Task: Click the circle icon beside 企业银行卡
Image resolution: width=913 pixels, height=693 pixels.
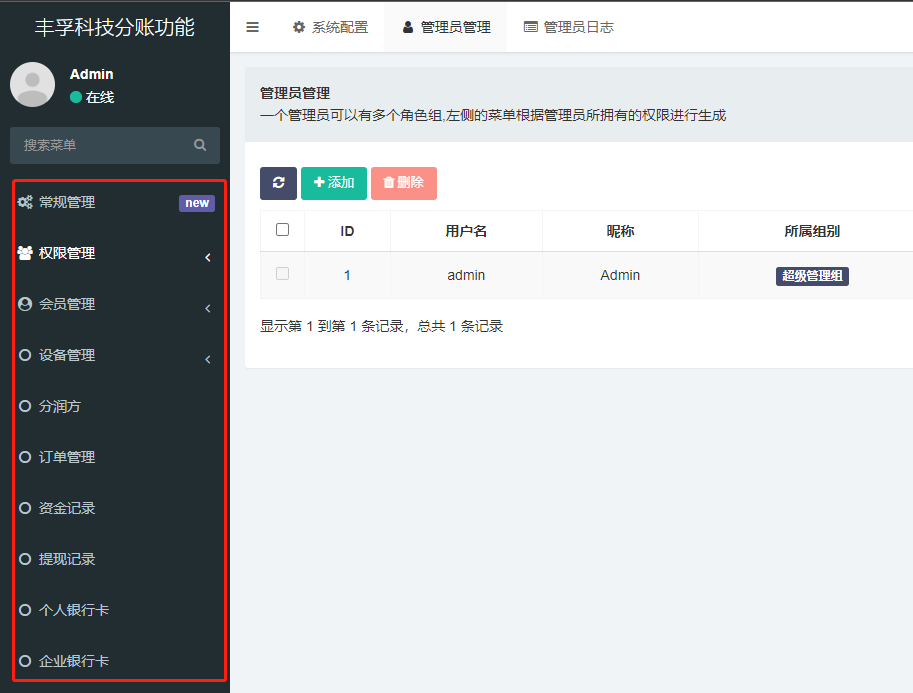Action: 25,661
